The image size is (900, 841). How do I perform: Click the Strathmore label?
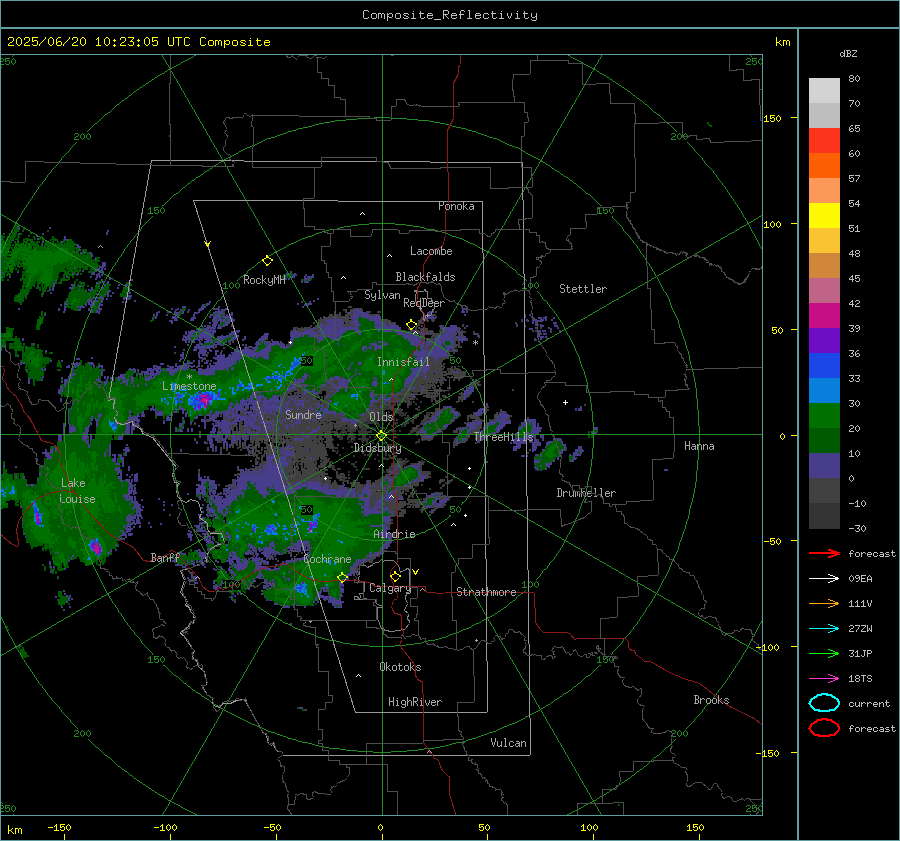coord(486,592)
